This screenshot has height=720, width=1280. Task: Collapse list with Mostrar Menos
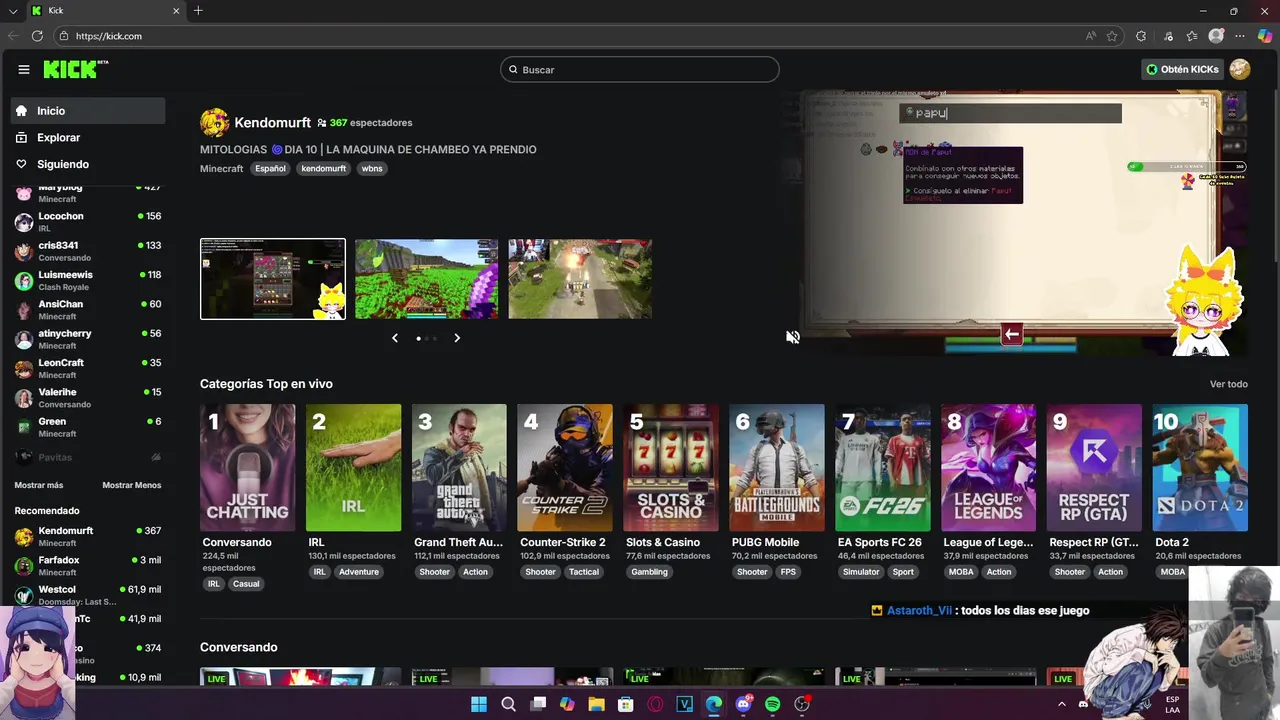131,485
